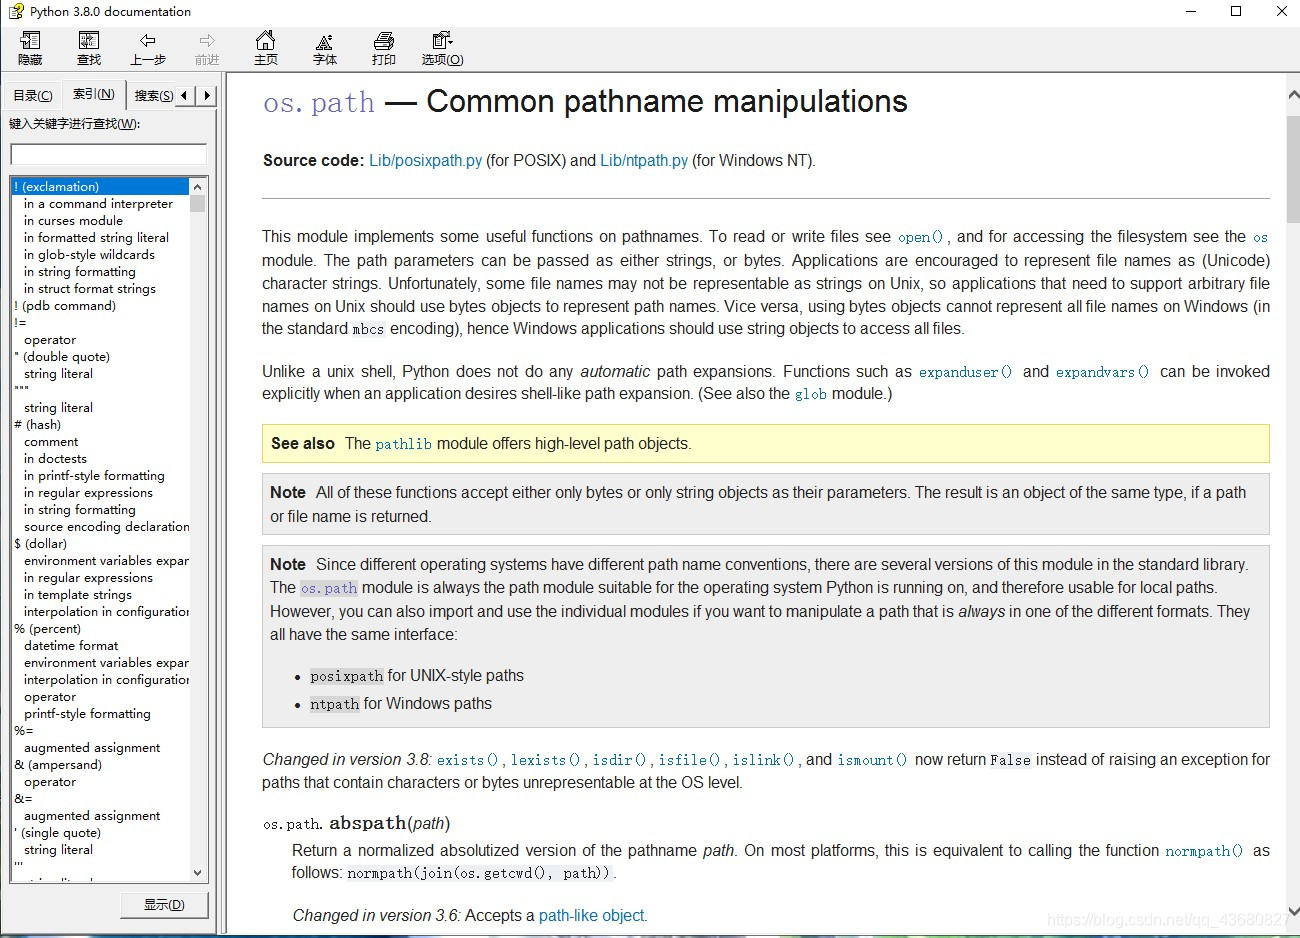Click the content pane vertical scrollbar thumb
Screen dimensions: 1300x938
(1292, 168)
